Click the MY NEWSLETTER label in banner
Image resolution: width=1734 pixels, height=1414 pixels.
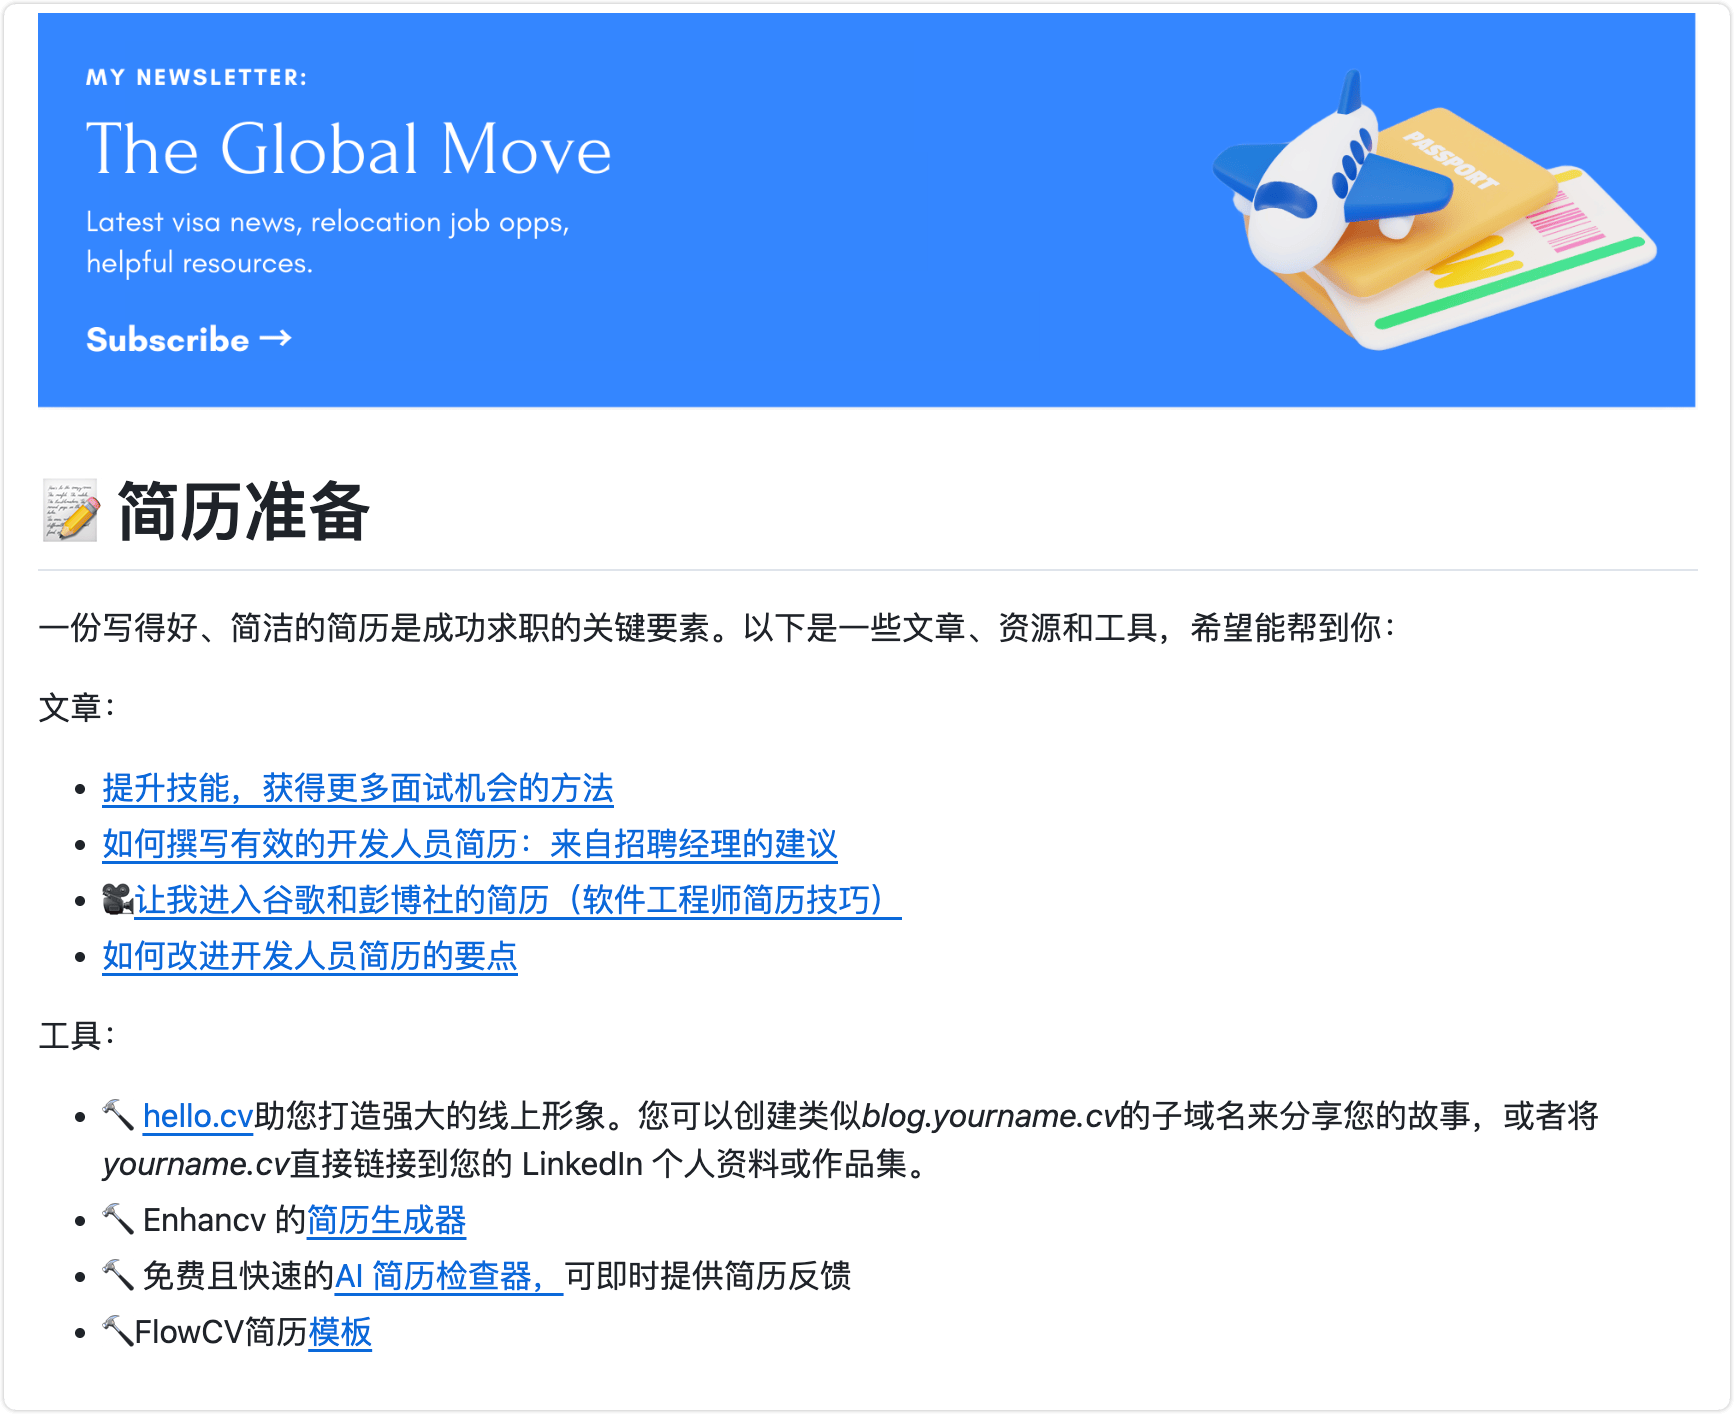pos(196,78)
